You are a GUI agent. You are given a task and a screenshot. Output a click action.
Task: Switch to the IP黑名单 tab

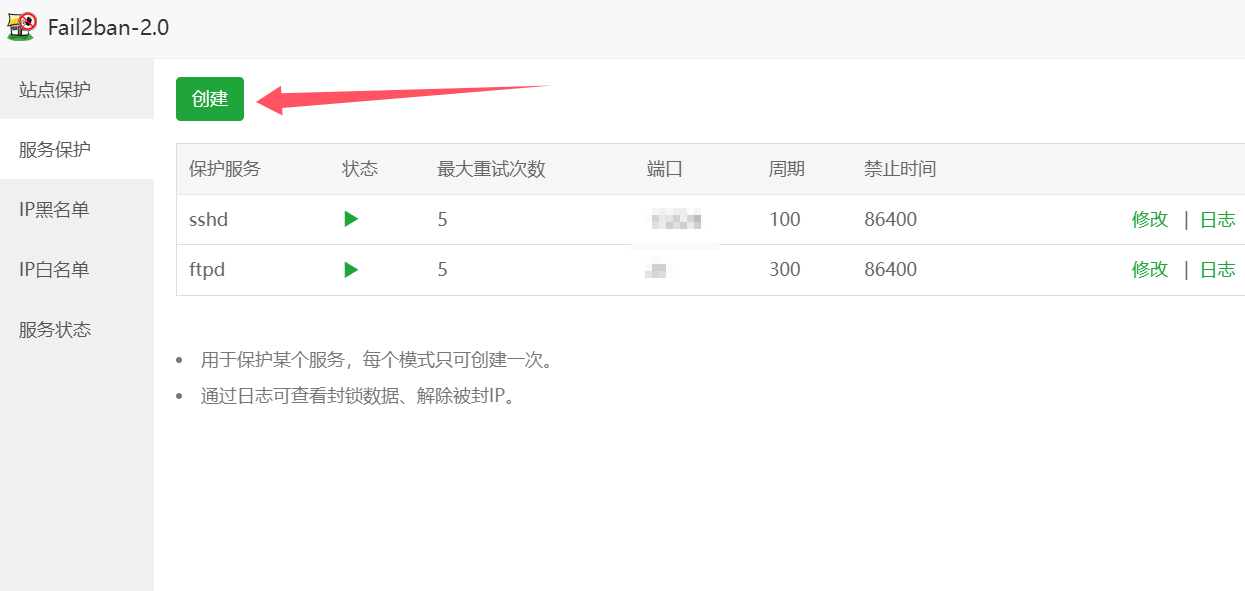[x=77, y=209]
